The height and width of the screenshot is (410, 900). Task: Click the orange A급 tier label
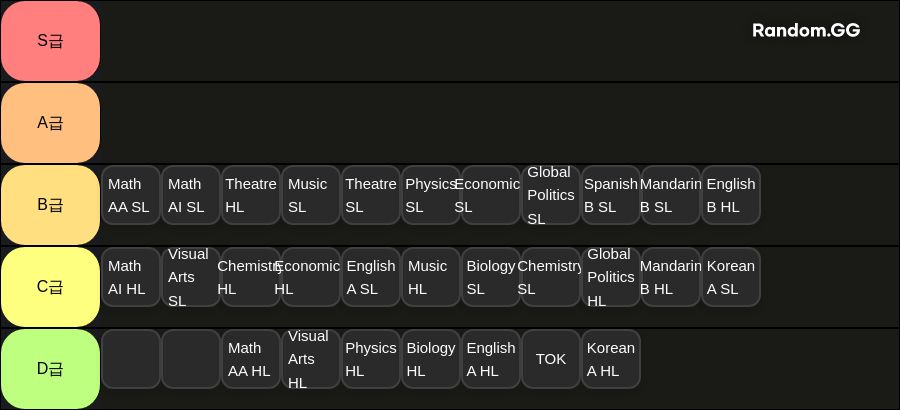51,123
